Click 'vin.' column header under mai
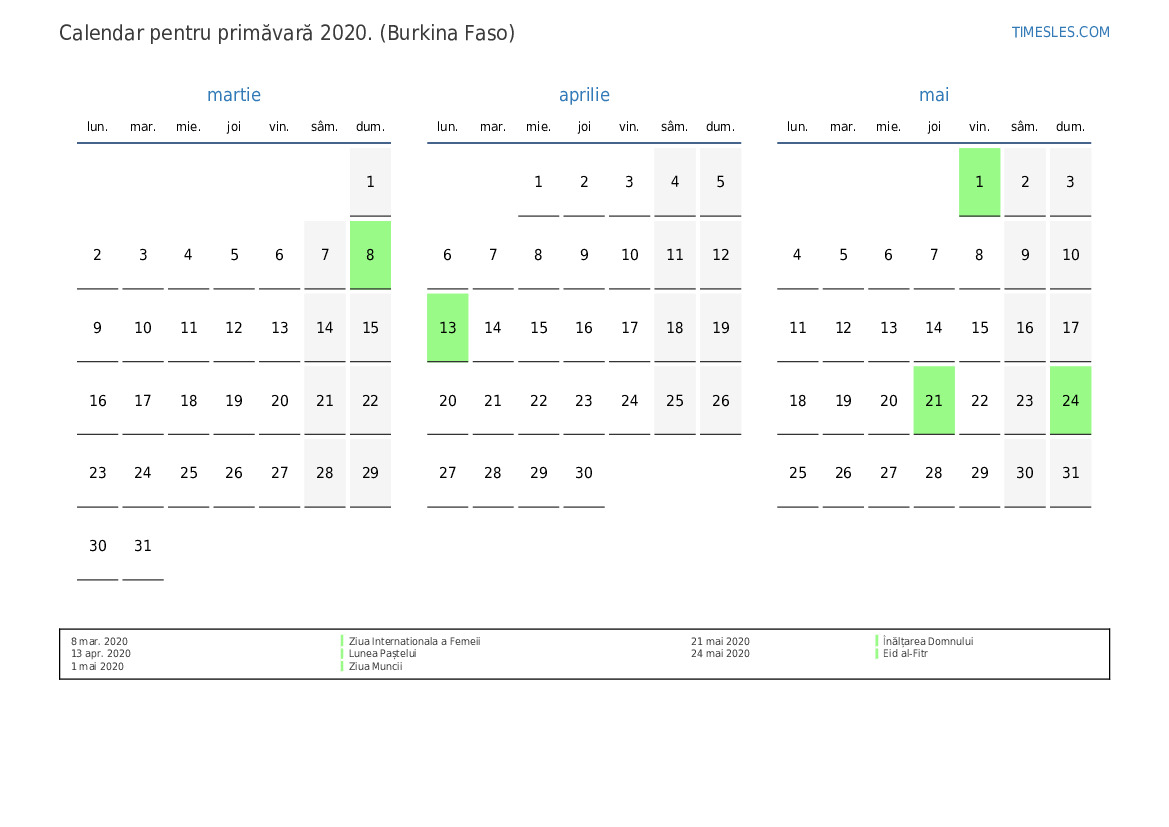The height and width of the screenshot is (827, 1169). click(x=979, y=127)
